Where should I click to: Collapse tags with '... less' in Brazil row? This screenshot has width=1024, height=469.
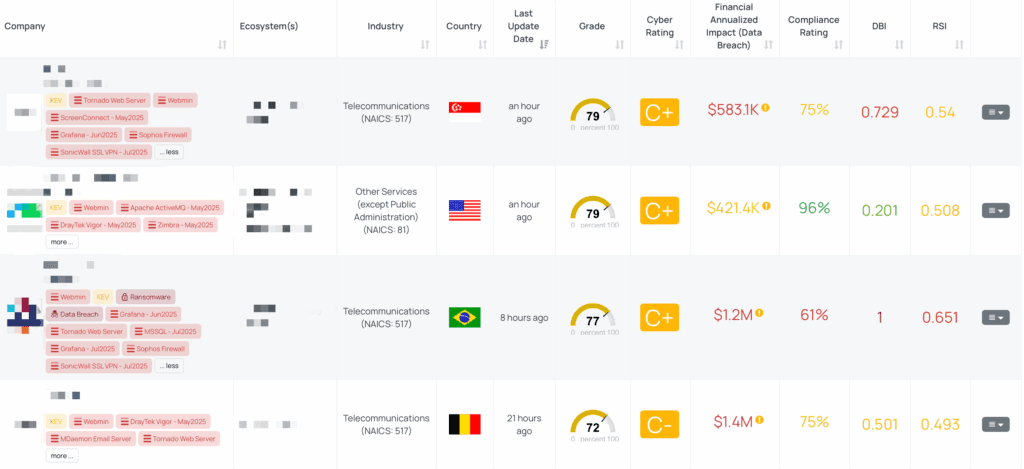coord(169,366)
